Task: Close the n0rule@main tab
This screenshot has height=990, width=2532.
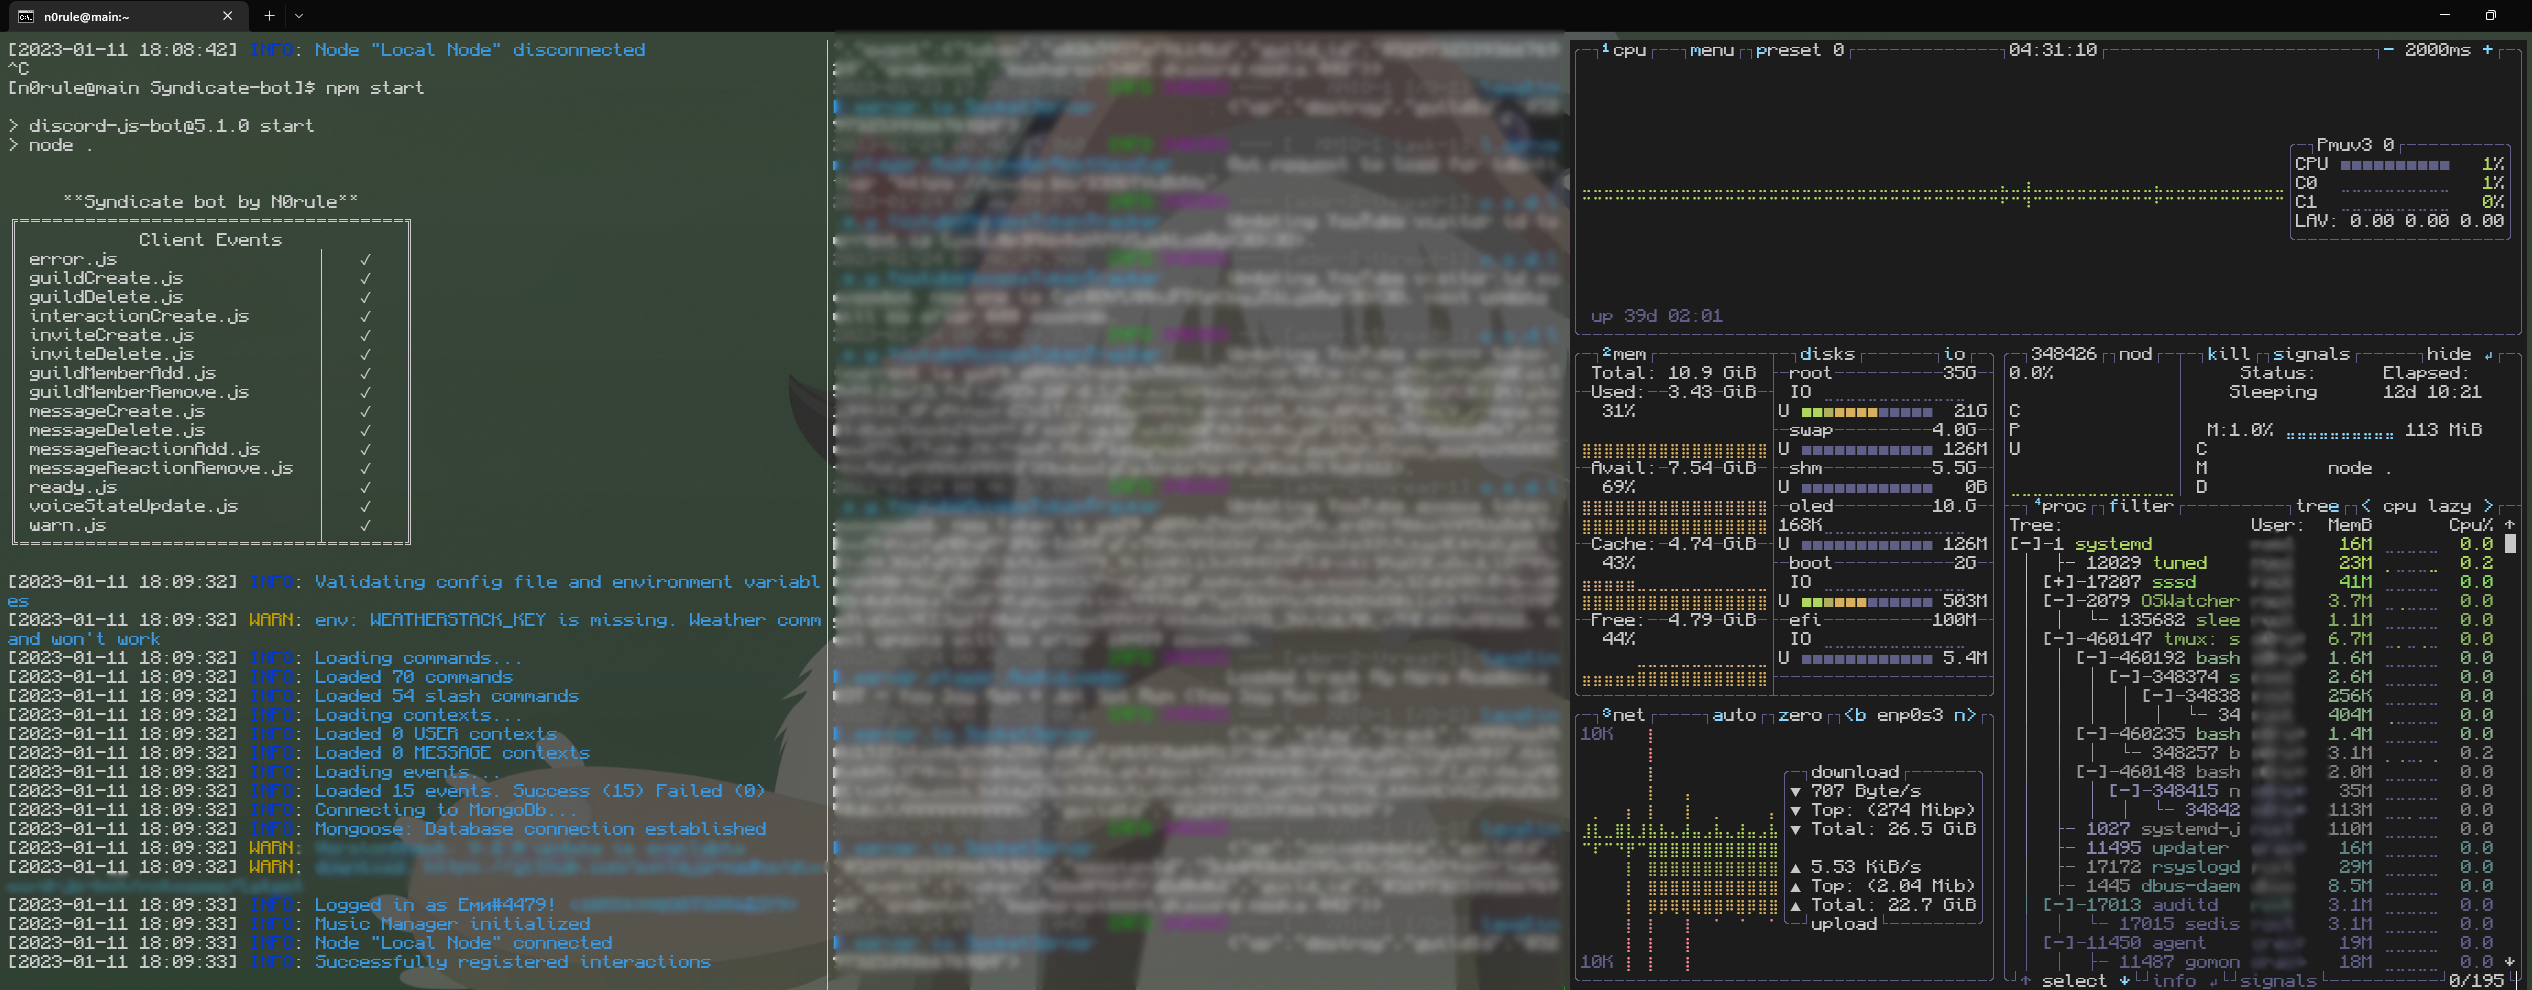Action: (227, 16)
